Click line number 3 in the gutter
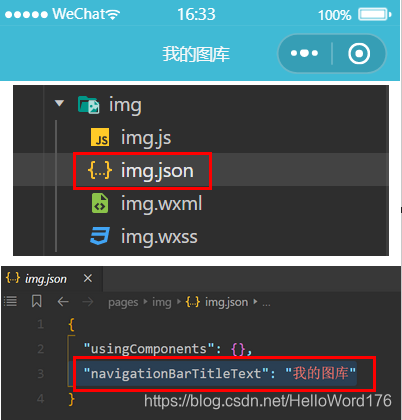The width and height of the screenshot is (402, 420). [40, 374]
